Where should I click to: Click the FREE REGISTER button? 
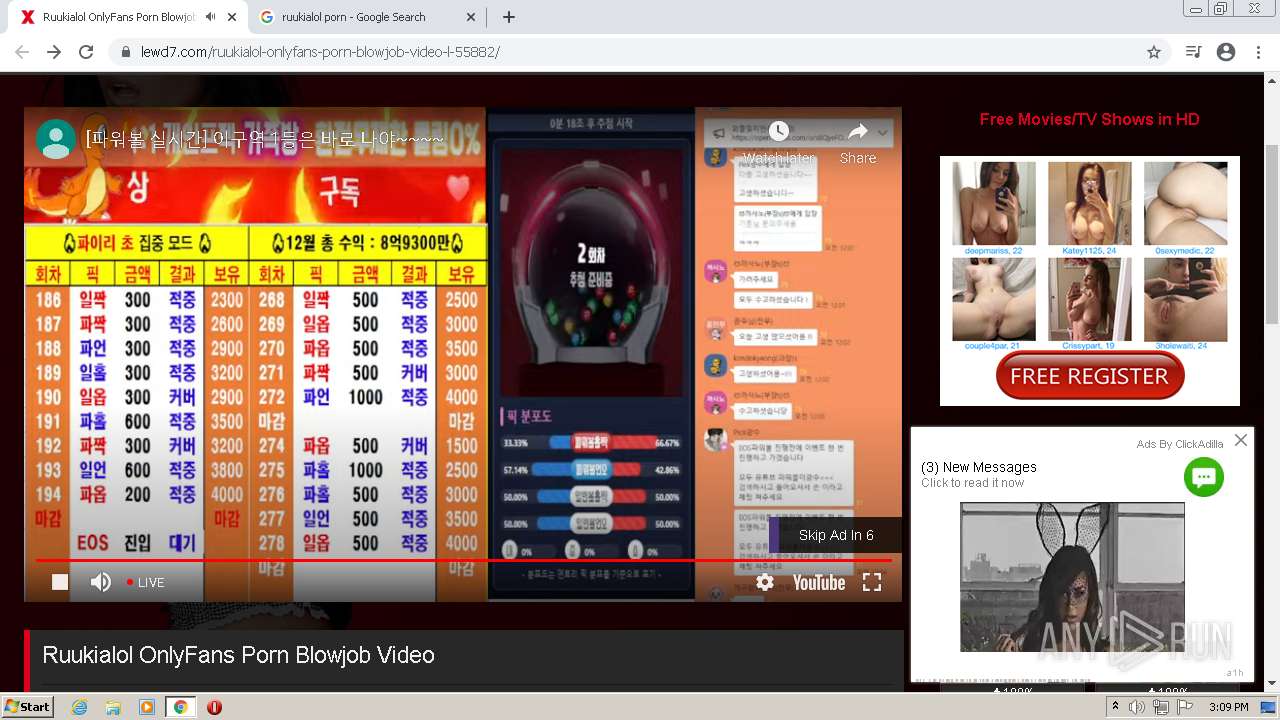[1090, 377]
